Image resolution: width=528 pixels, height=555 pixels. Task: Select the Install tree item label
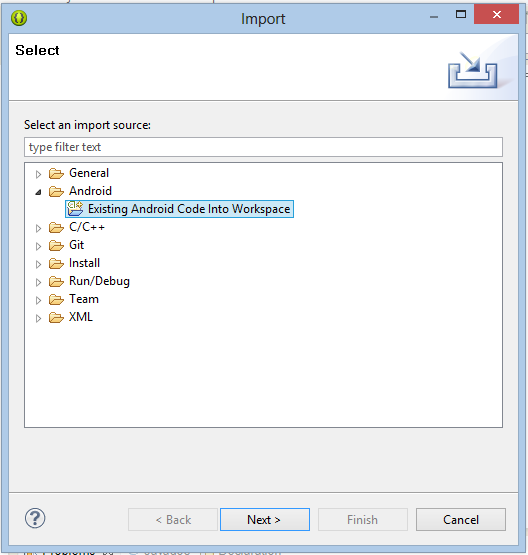(x=84, y=263)
